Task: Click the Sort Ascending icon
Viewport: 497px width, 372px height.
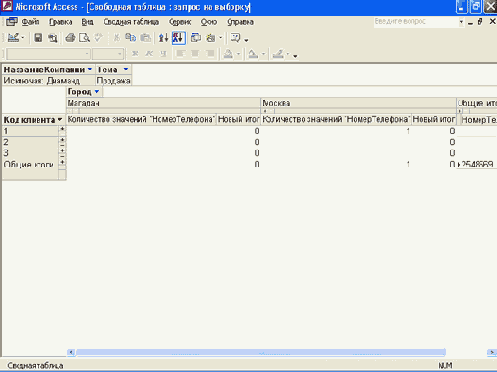Action: [x=163, y=38]
